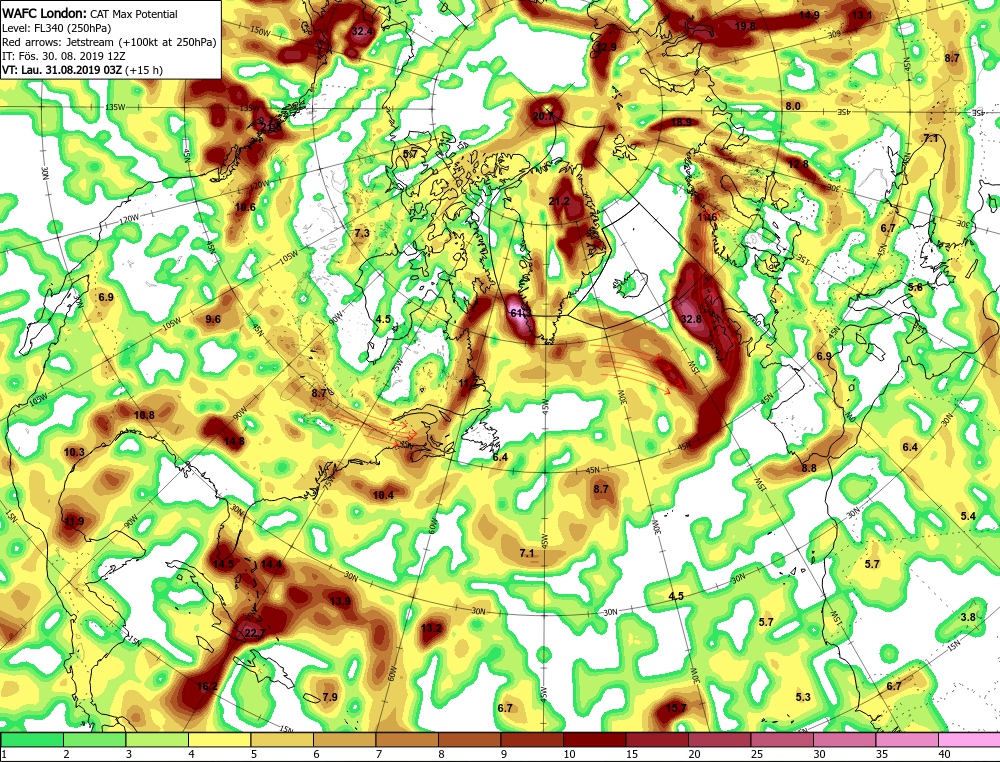Click the legend scale number 15
The width and height of the screenshot is (1000, 762).
coord(631,754)
